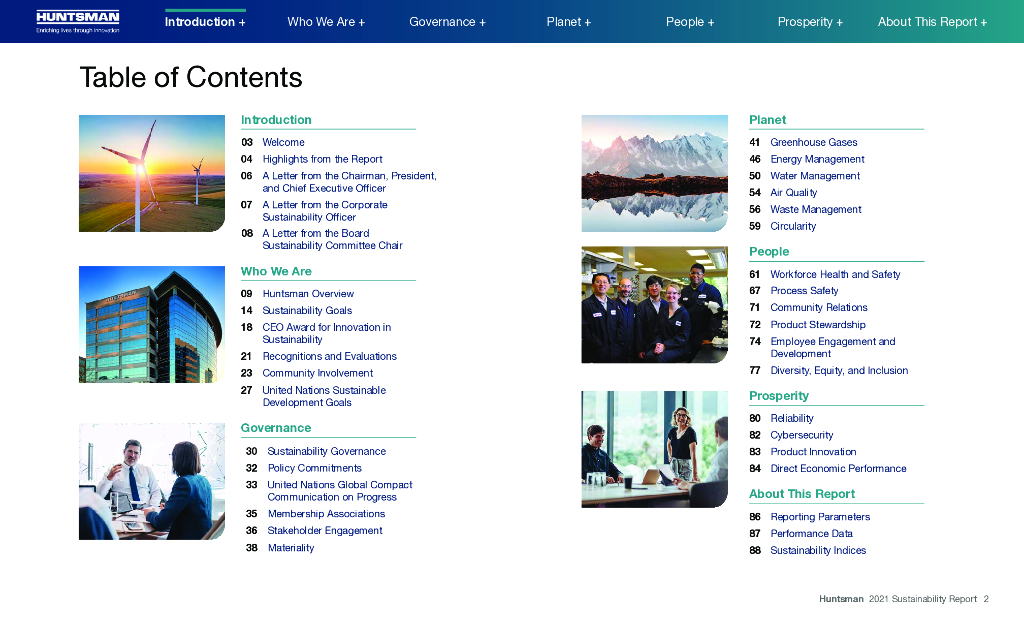Click the lab workers group thumbnail
This screenshot has width=1024, height=622.
(654, 304)
